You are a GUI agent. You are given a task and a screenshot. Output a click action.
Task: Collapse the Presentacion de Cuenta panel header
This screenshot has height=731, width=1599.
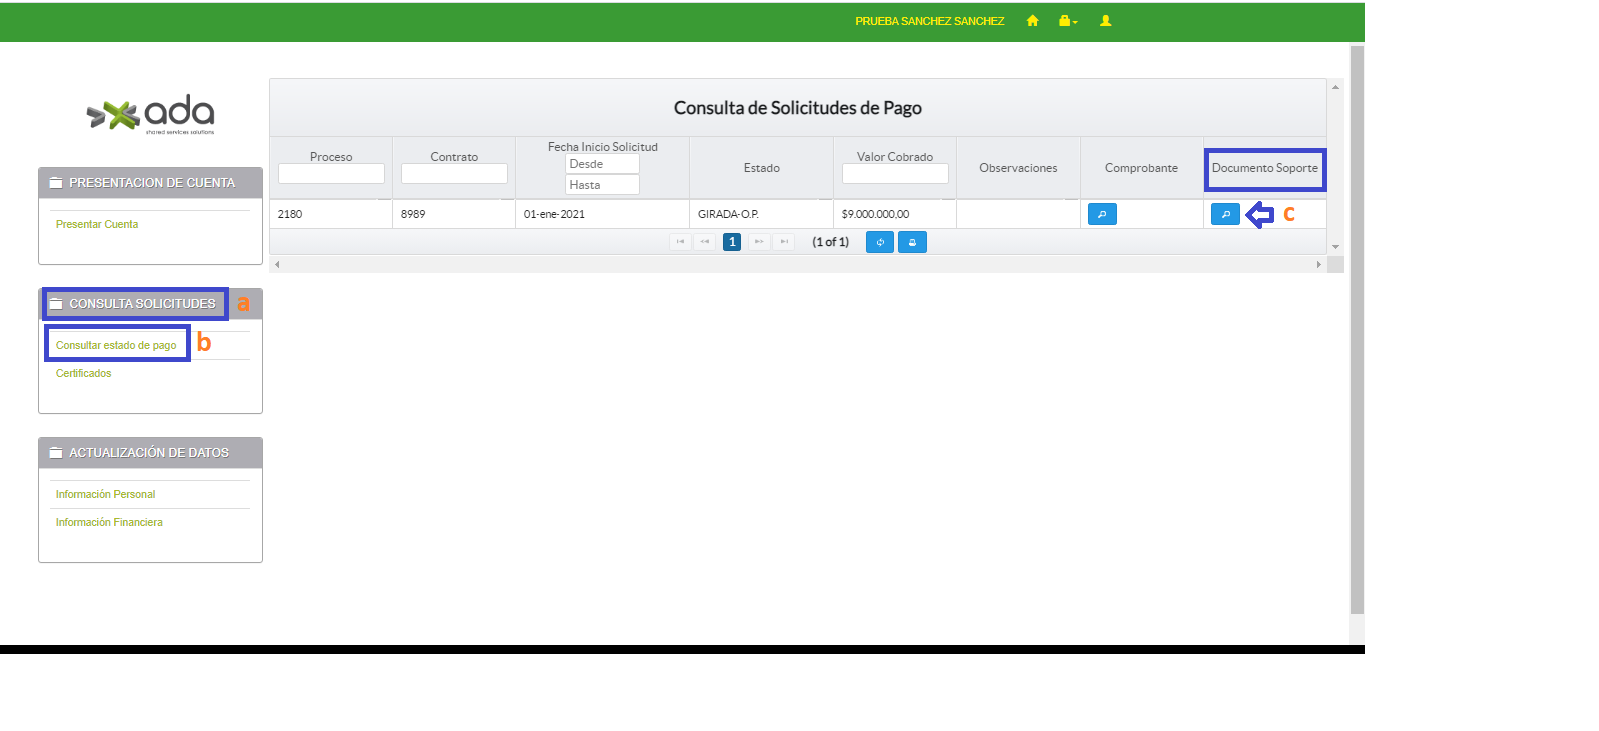[151, 183]
